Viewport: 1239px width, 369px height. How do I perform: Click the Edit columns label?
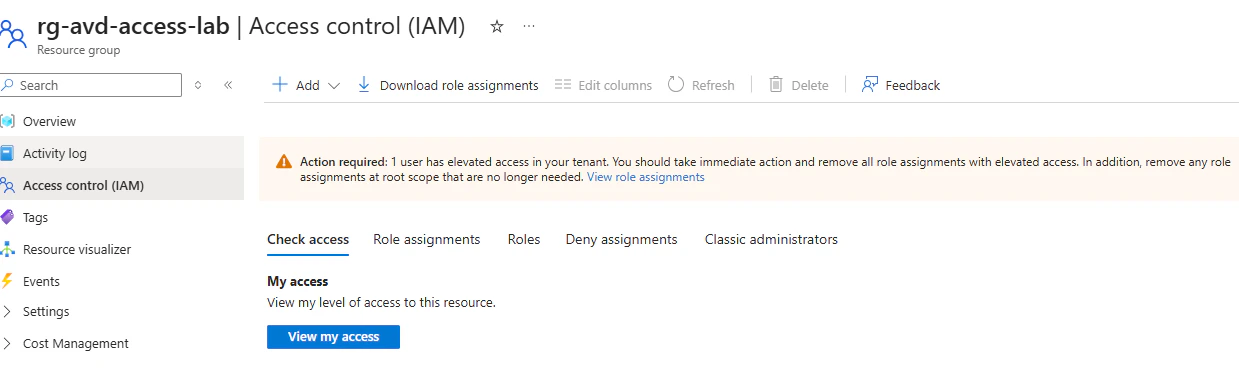click(x=615, y=86)
